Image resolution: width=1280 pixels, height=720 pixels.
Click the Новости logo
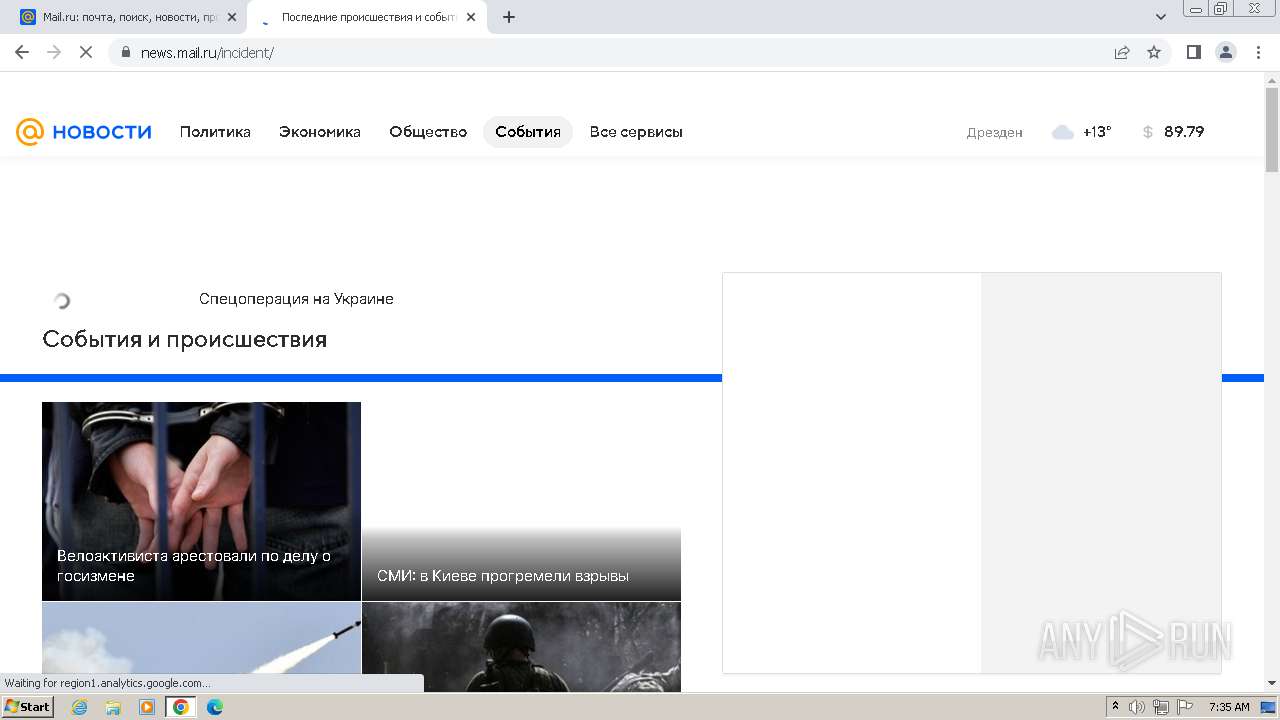[84, 132]
